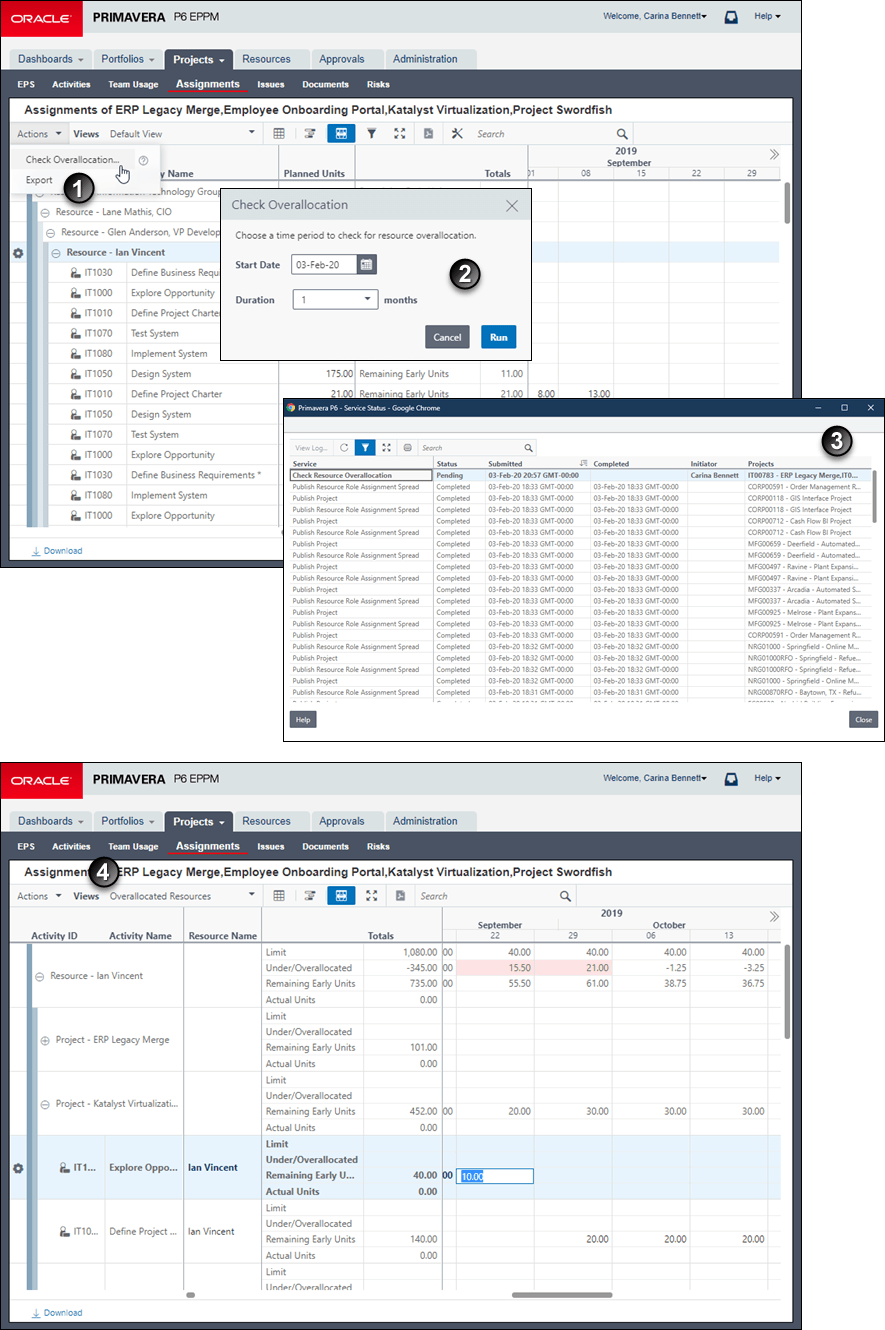Screen dimensions: 885x1330
Task: Click the refresh icon in Service Status window
Action: pyautogui.click(x=345, y=448)
